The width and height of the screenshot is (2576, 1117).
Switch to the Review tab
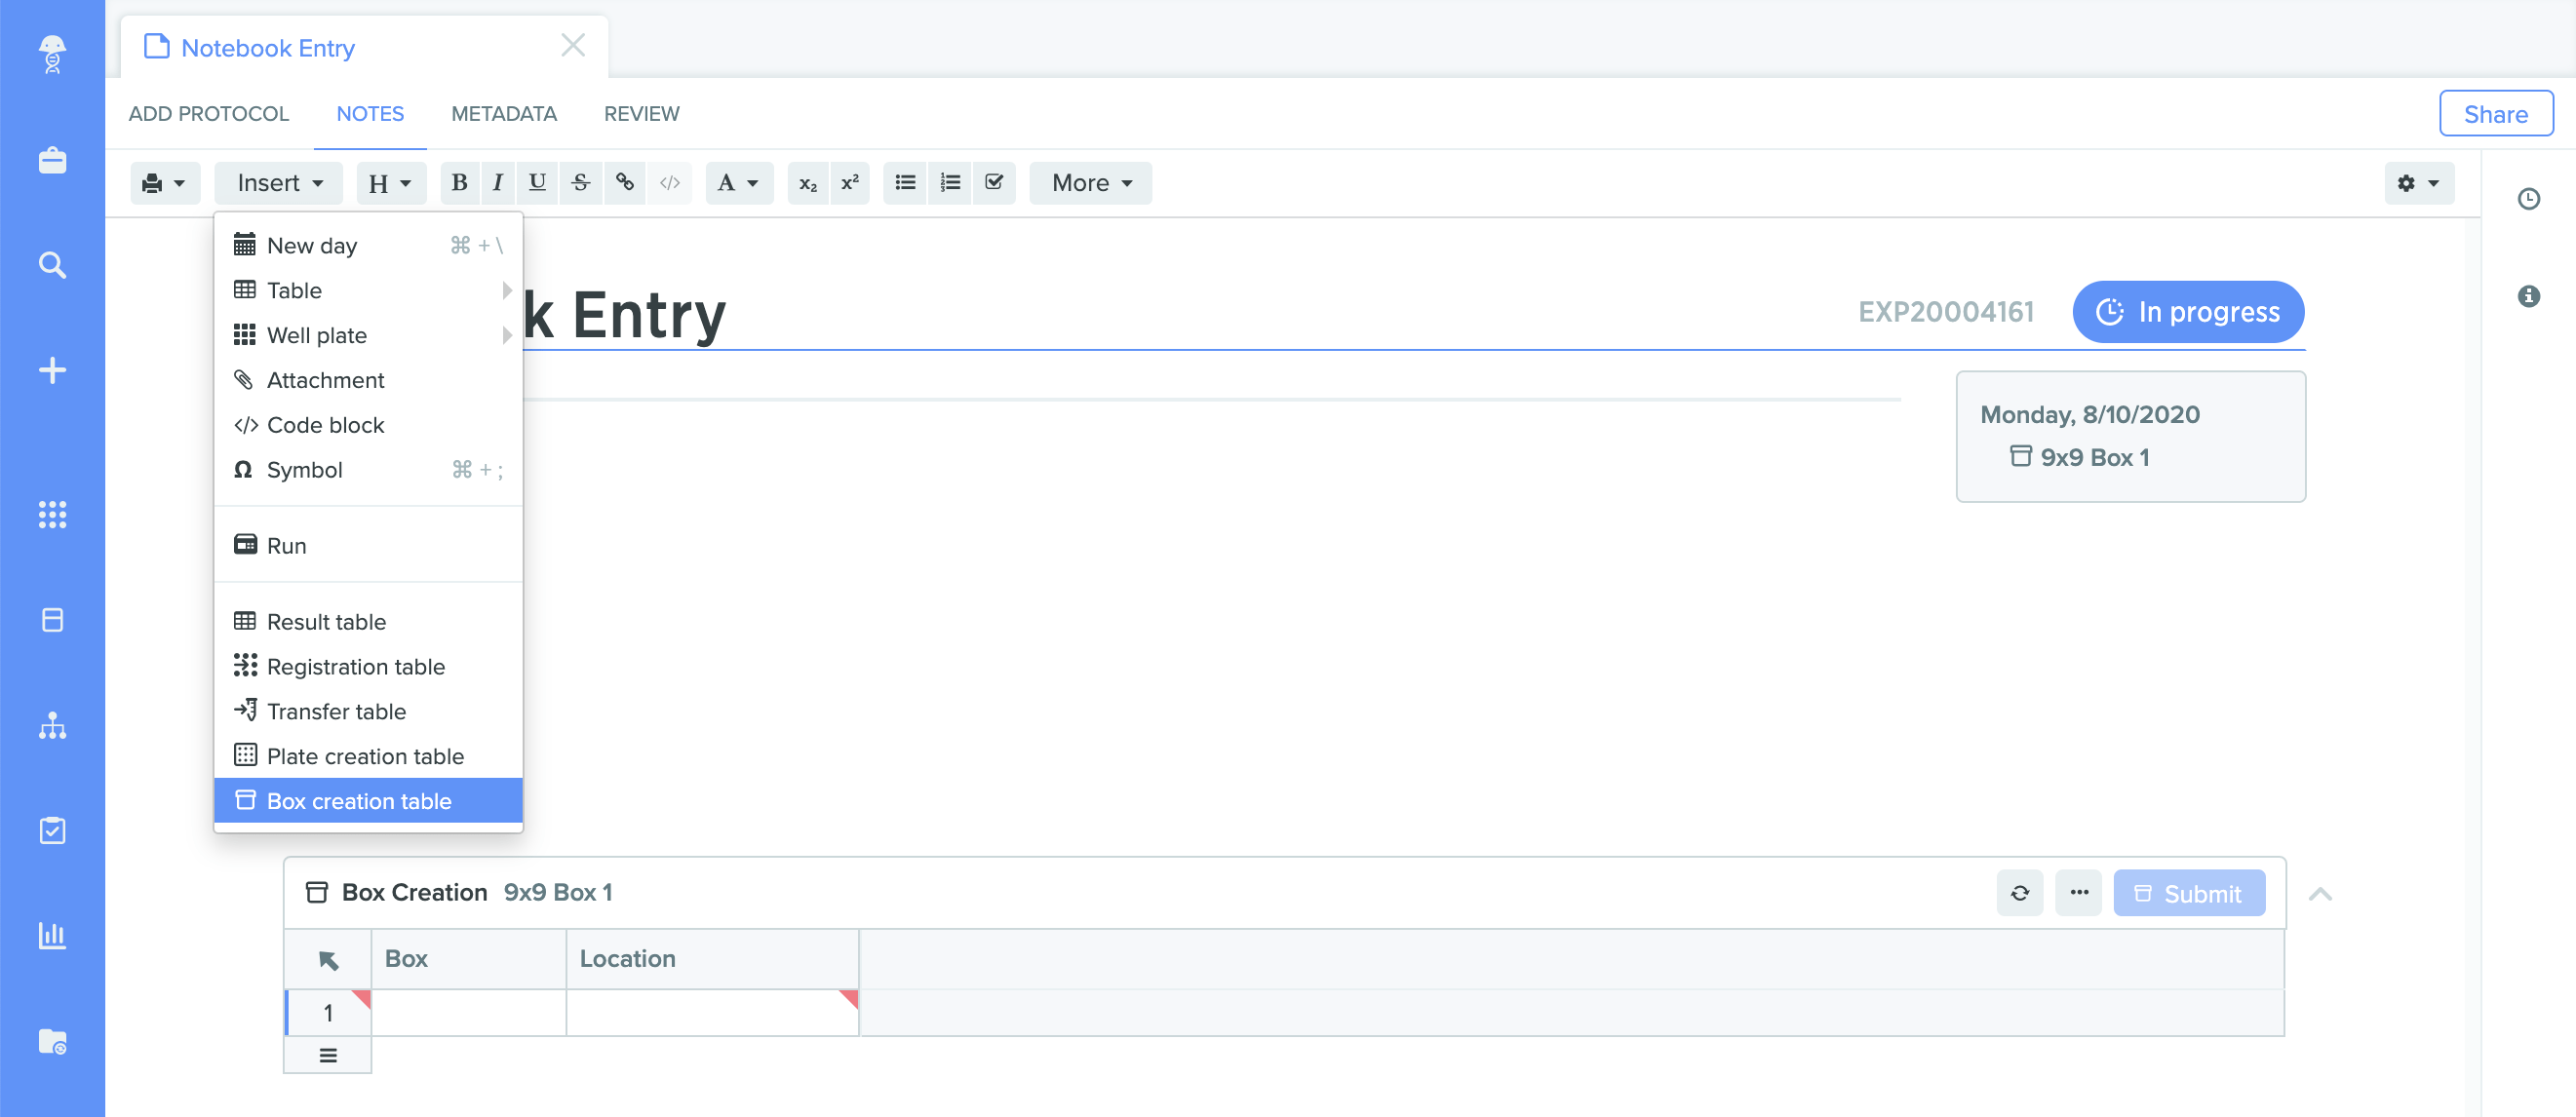pos(643,113)
